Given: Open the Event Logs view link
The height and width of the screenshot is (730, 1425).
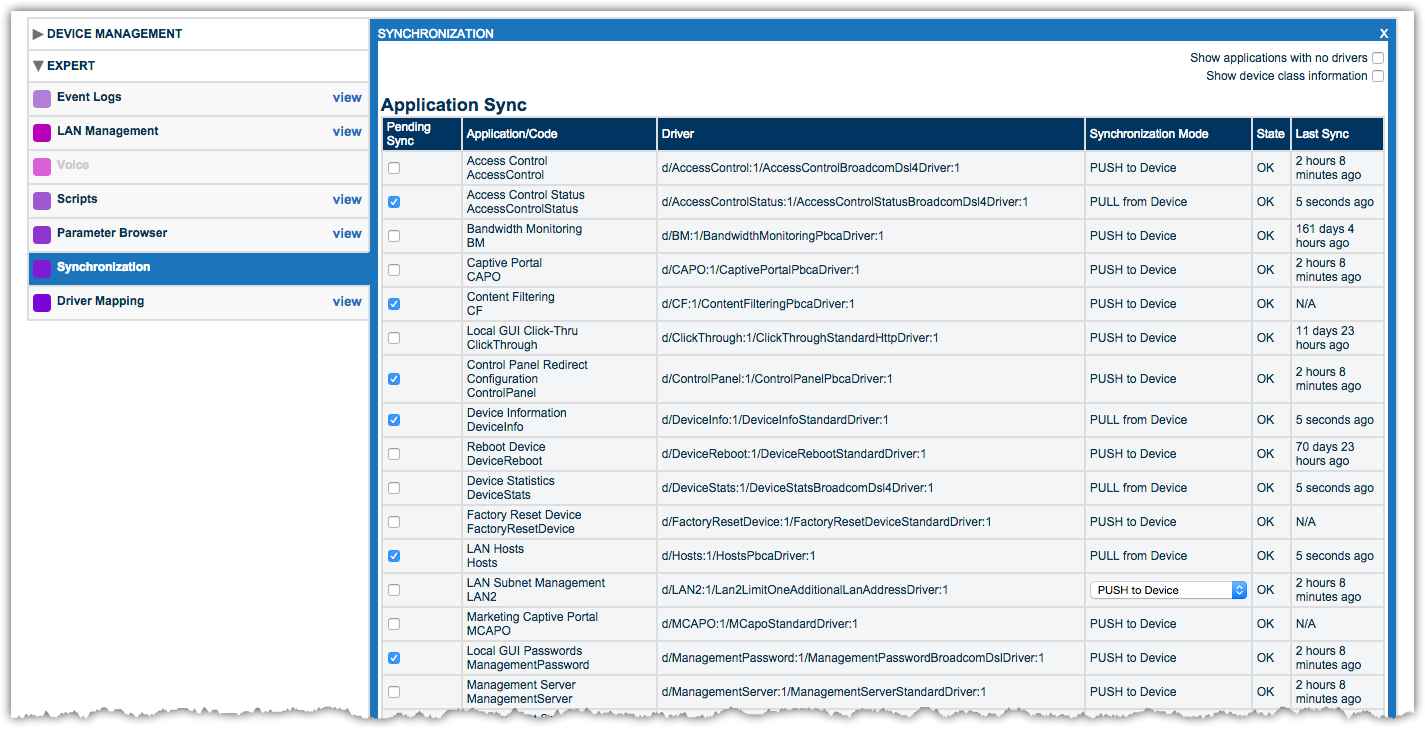Looking at the screenshot, I should [x=347, y=97].
